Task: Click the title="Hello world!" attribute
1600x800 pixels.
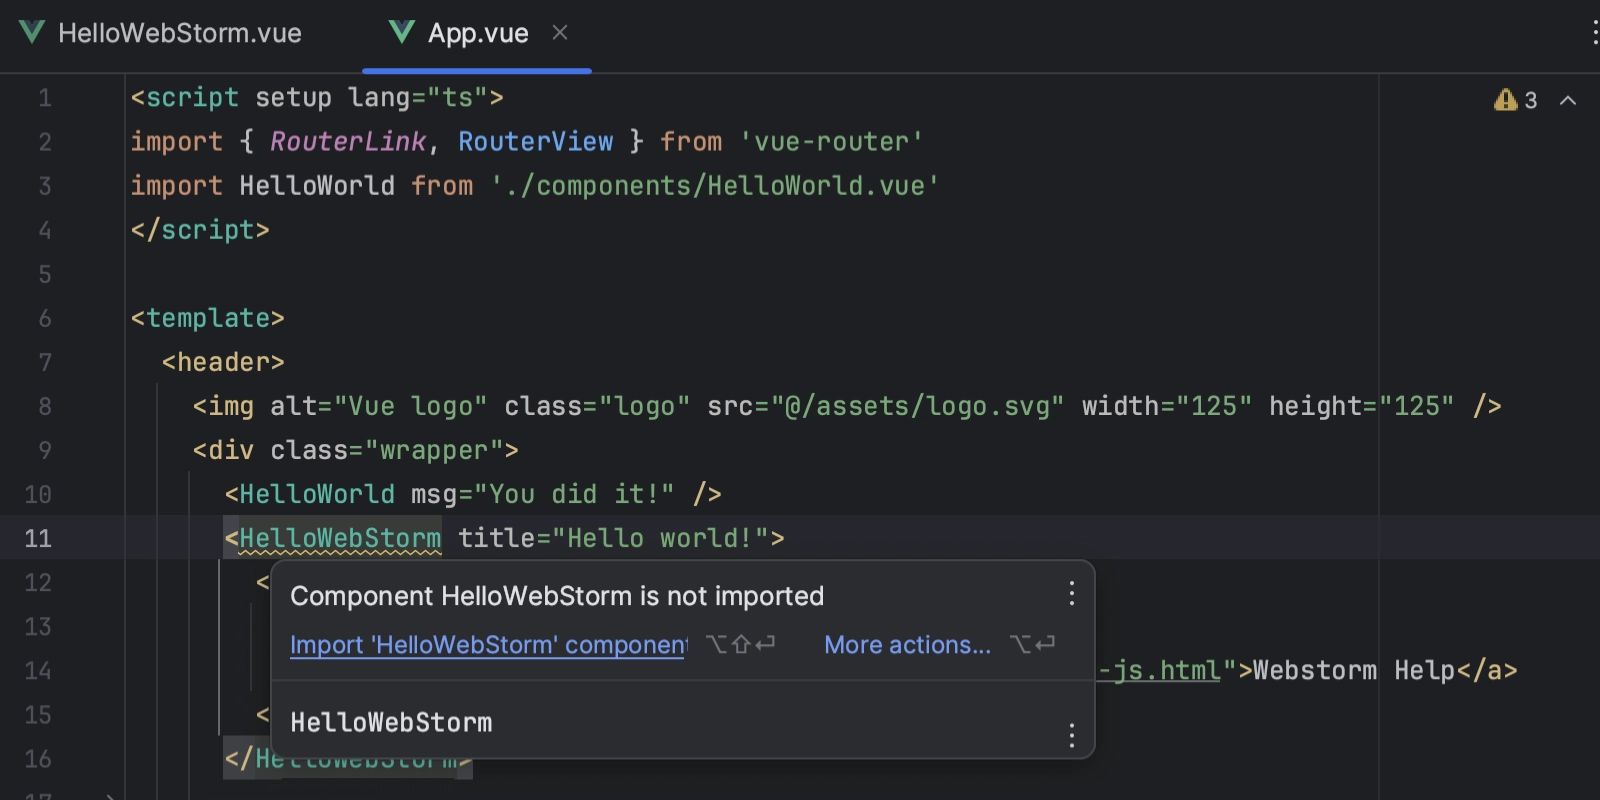Action: 613,538
